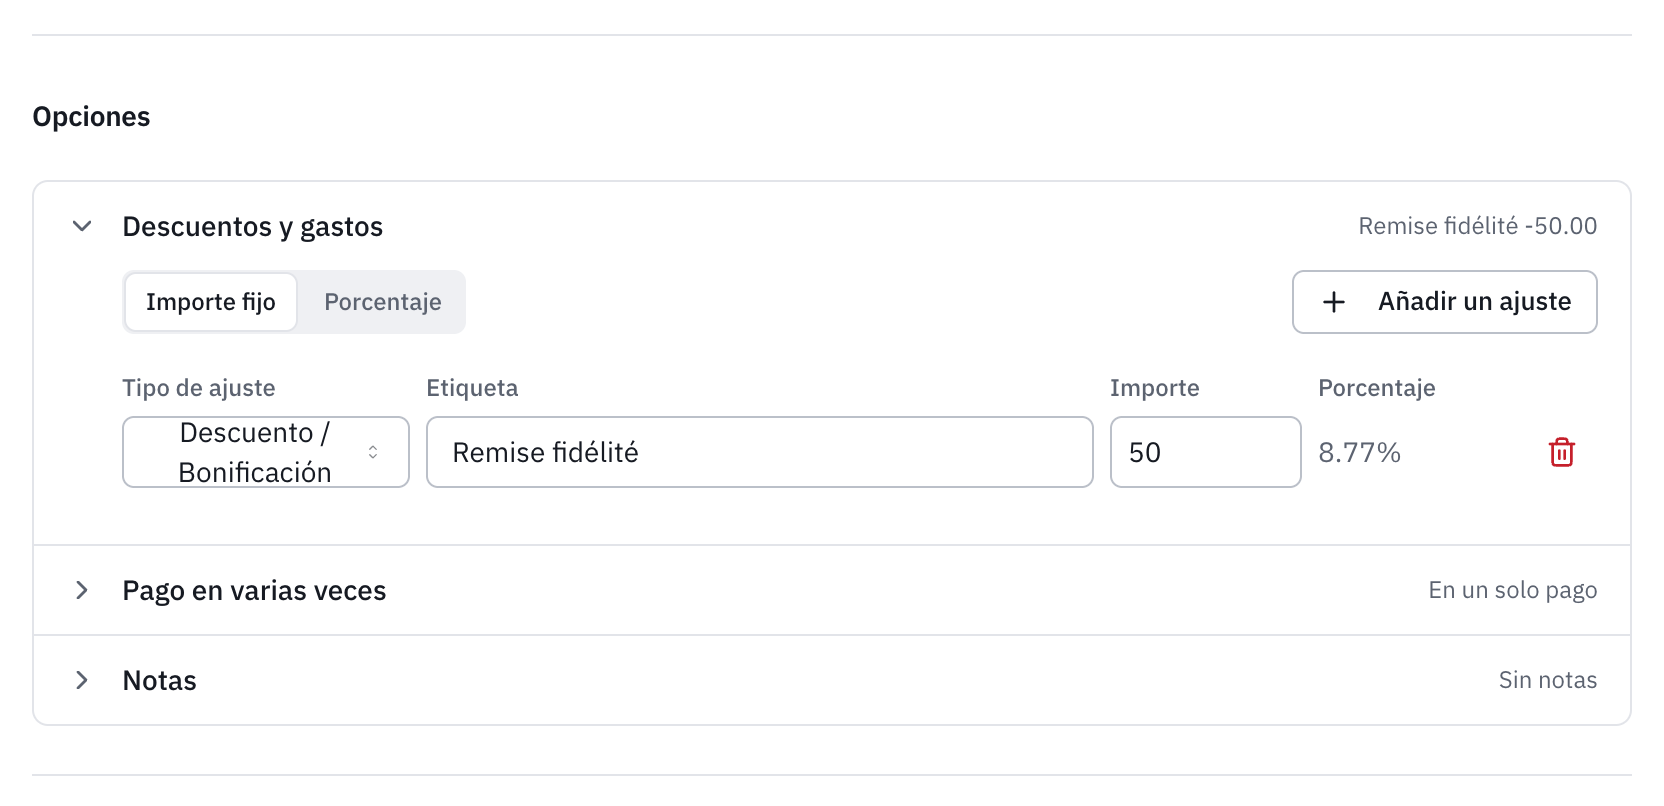Image resolution: width=1664 pixels, height=806 pixels.
Task: Click the Importe field showing 50
Action: tap(1205, 452)
